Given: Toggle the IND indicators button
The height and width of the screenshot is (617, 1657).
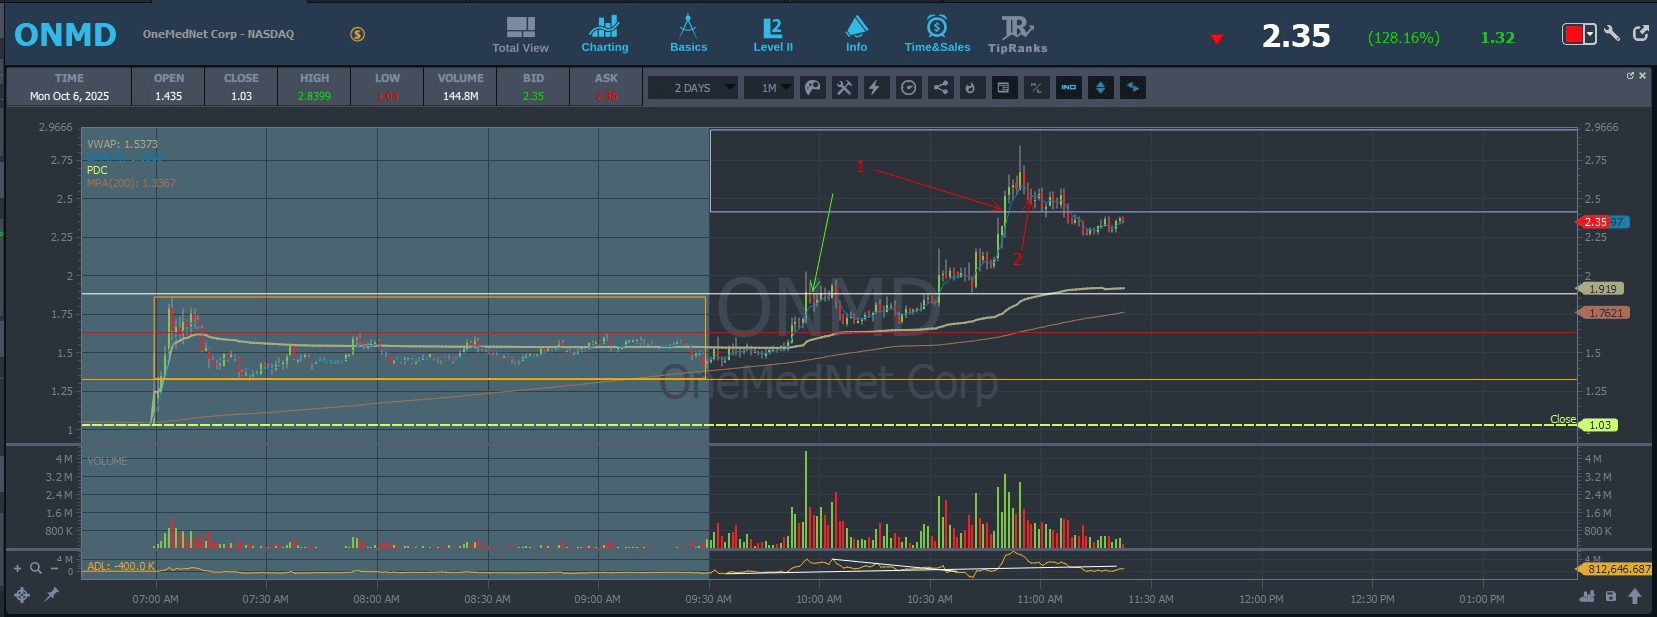Looking at the screenshot, I should coord(1068,88).
